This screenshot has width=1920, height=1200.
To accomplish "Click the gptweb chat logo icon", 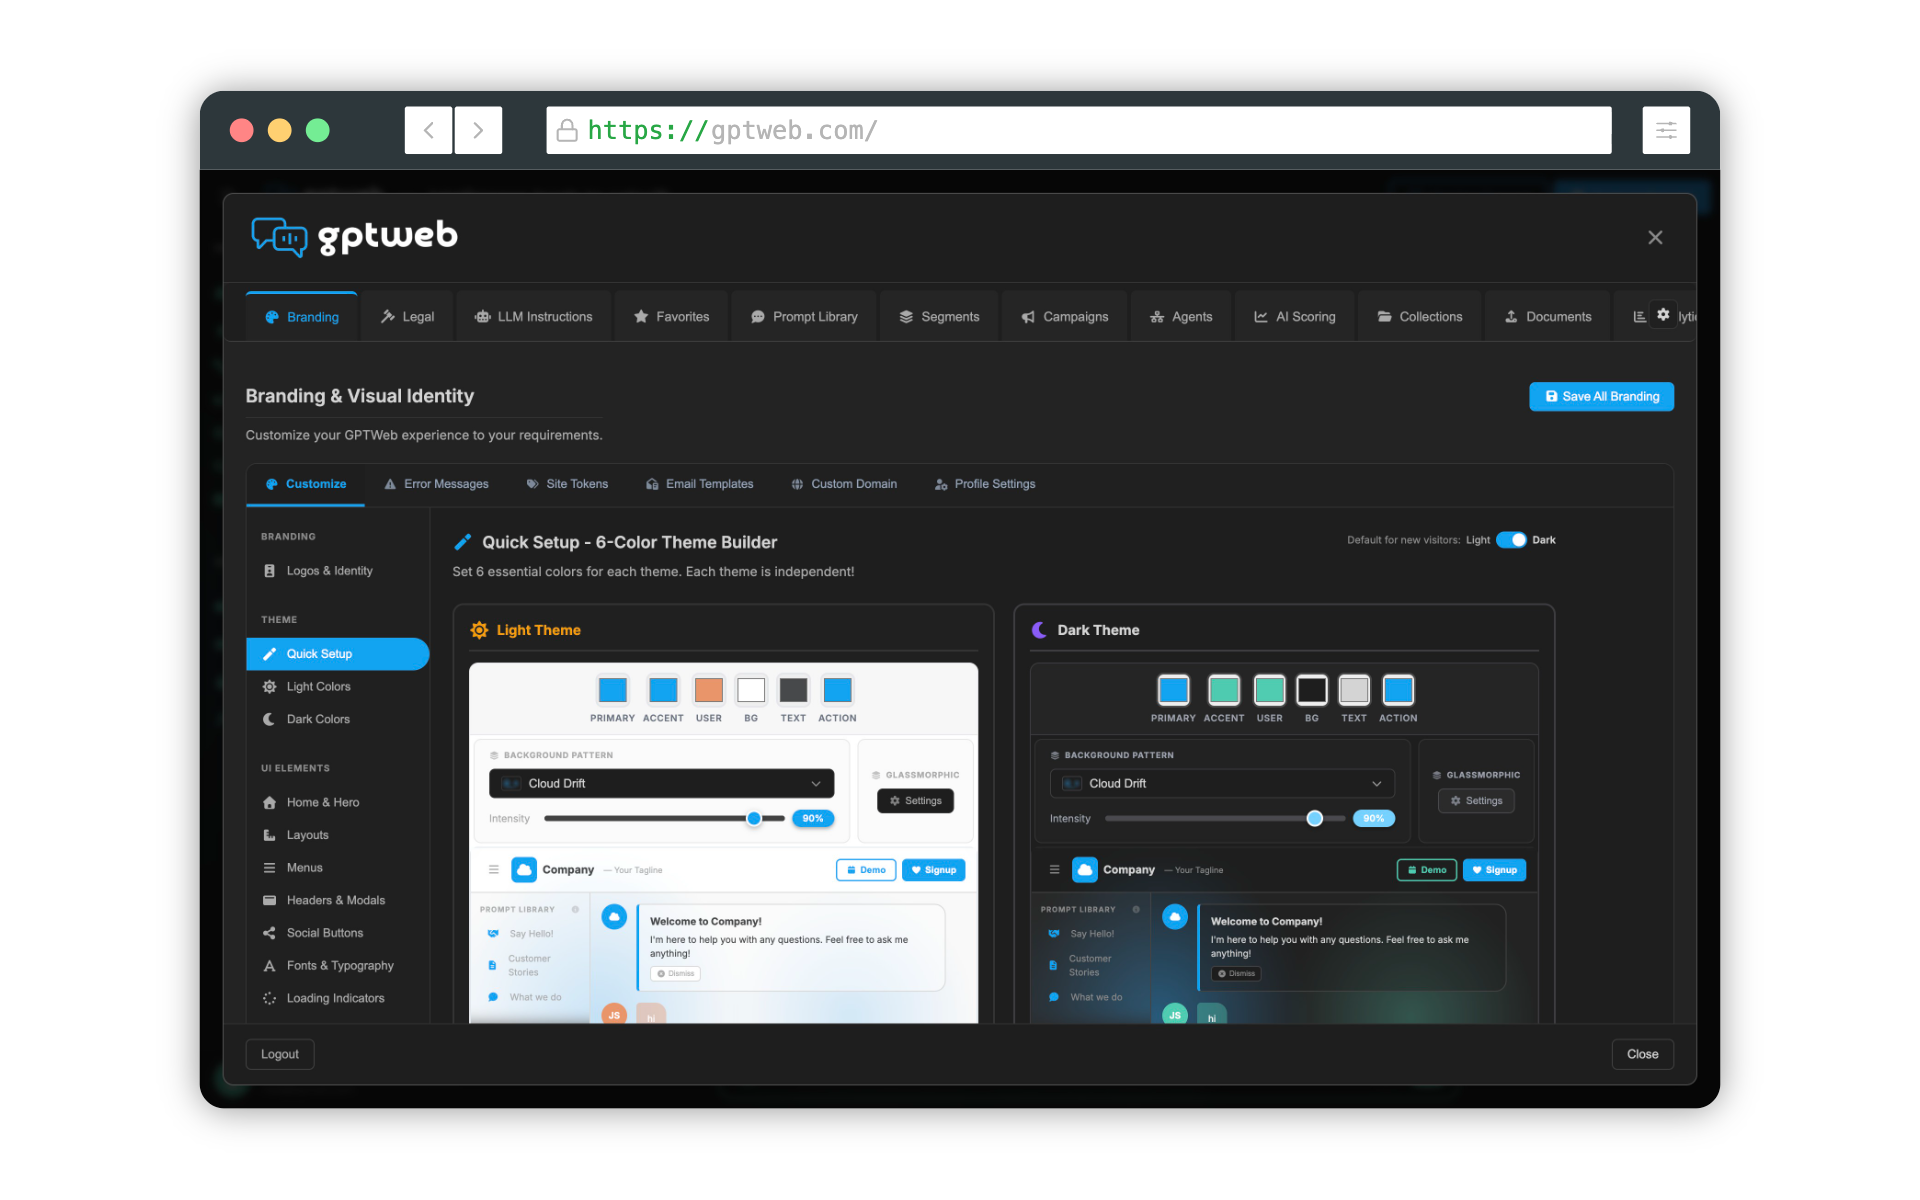I will tap(279, 237).
